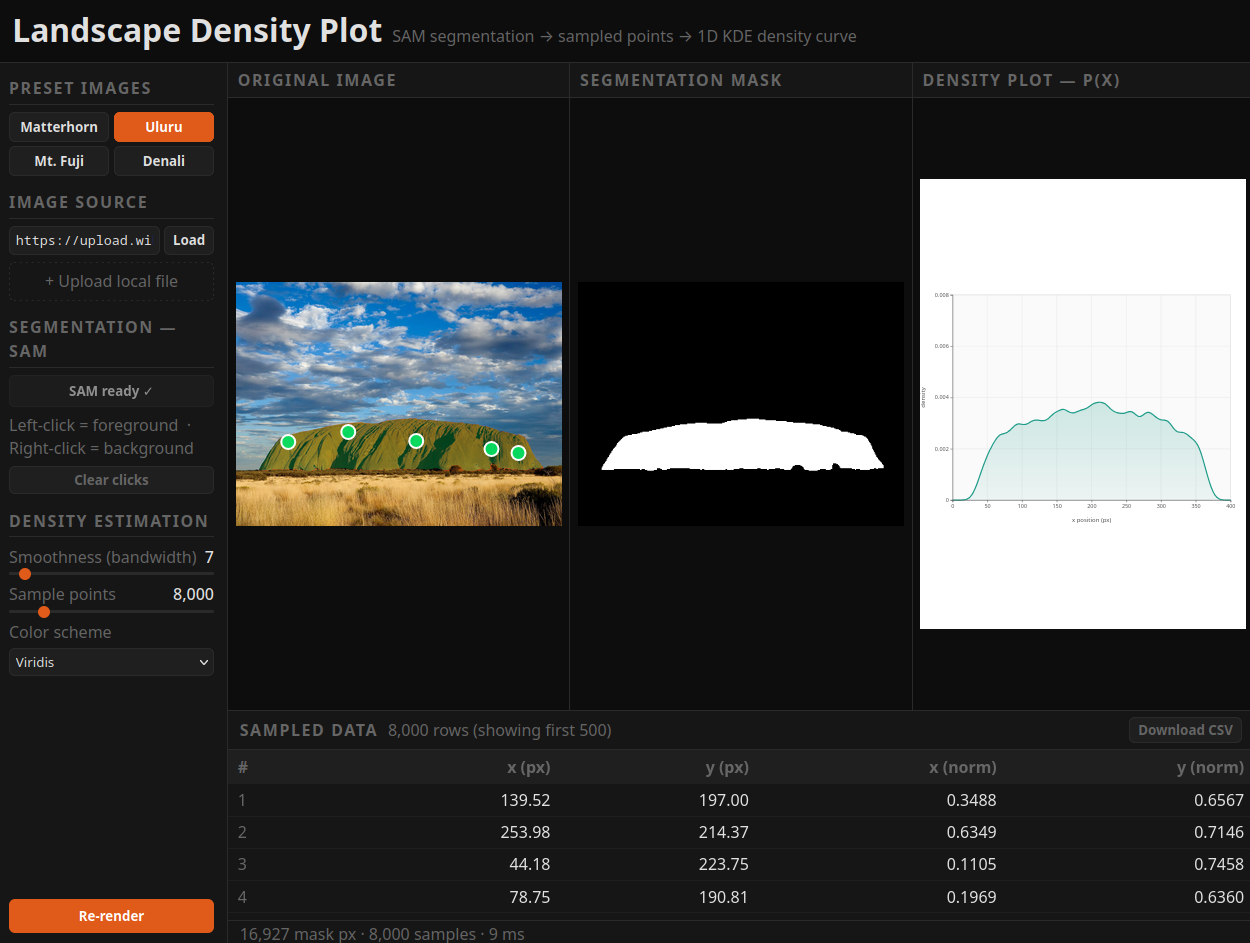Click the cell value 0.6349
The image size is (1250, 943).
pos(971,832)
